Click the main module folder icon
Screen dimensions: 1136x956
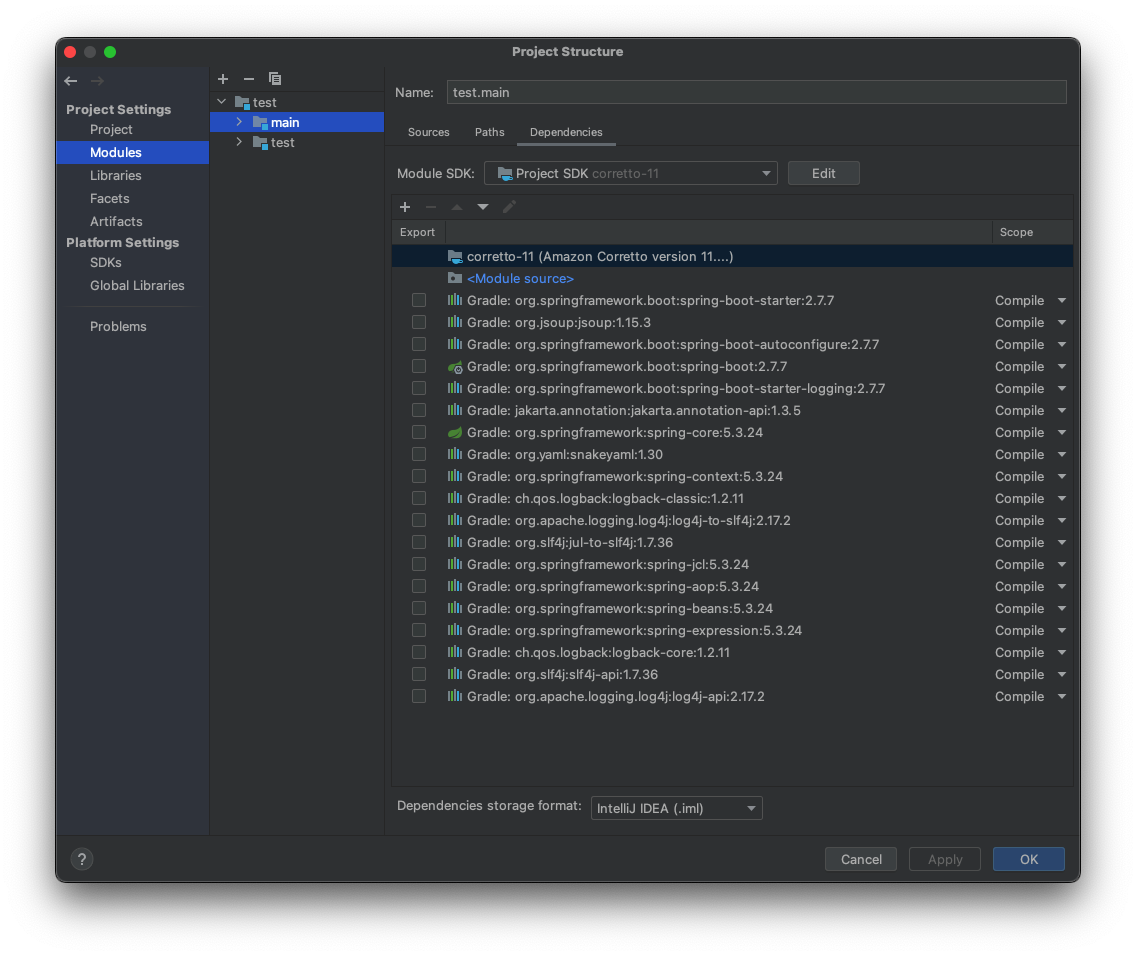(x=260, y=122)
